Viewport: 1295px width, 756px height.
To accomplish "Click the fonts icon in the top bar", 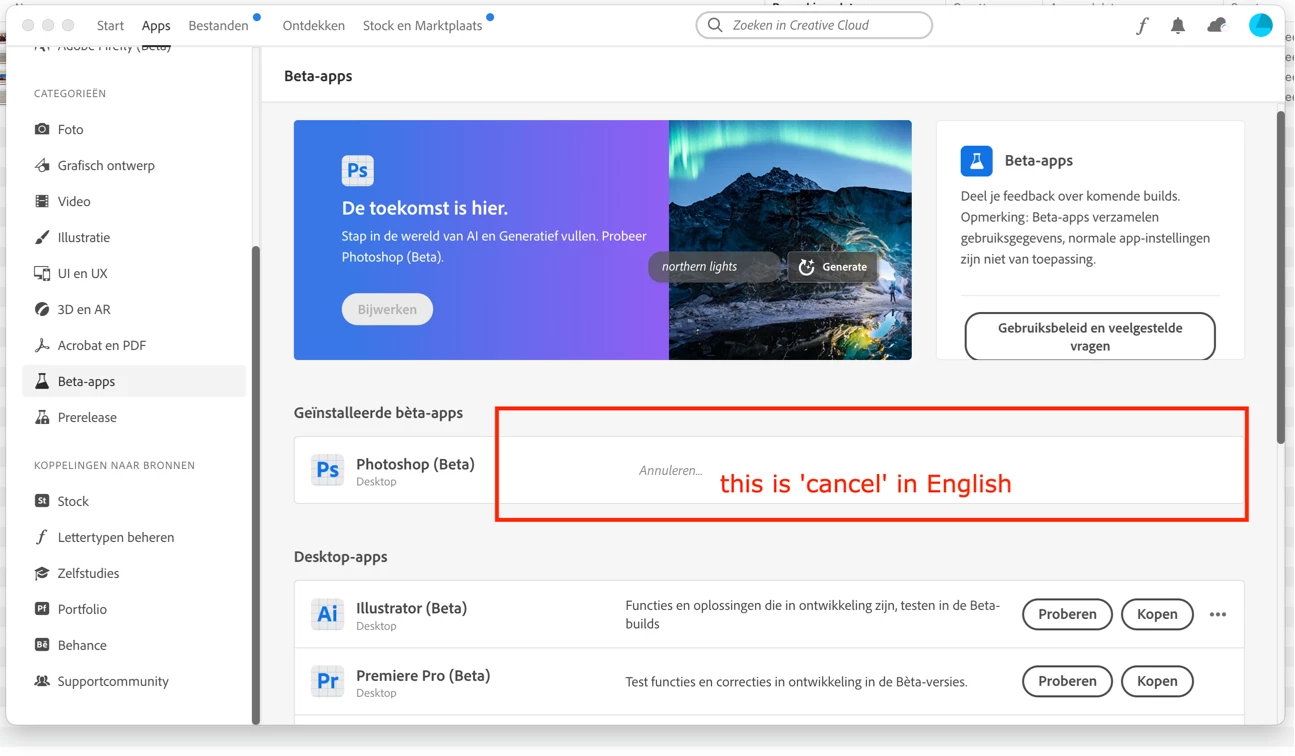I will pos(1142,26).
